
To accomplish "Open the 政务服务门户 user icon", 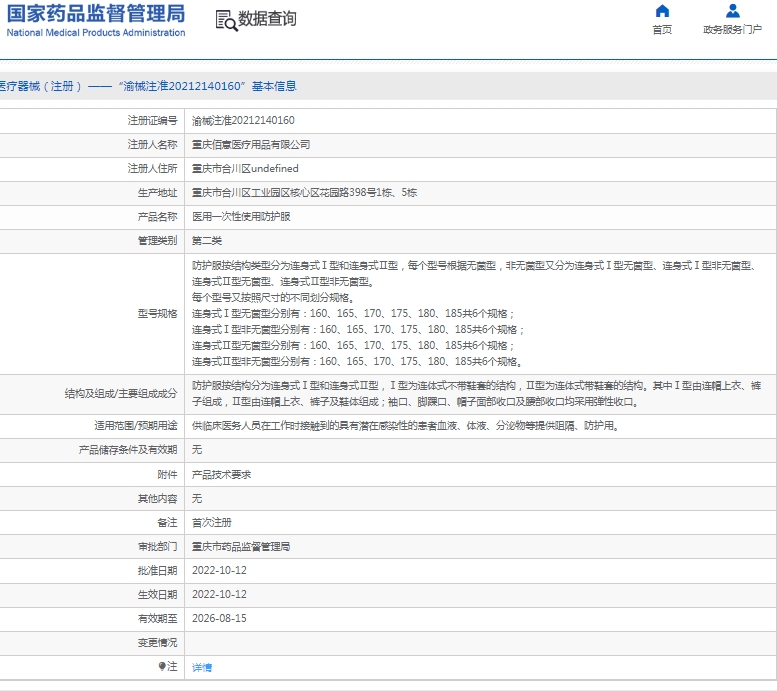I will pos(732,11).
